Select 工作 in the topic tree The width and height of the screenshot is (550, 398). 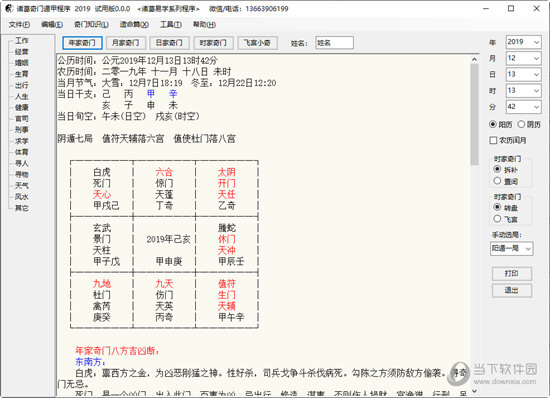[x=21, y=41]
